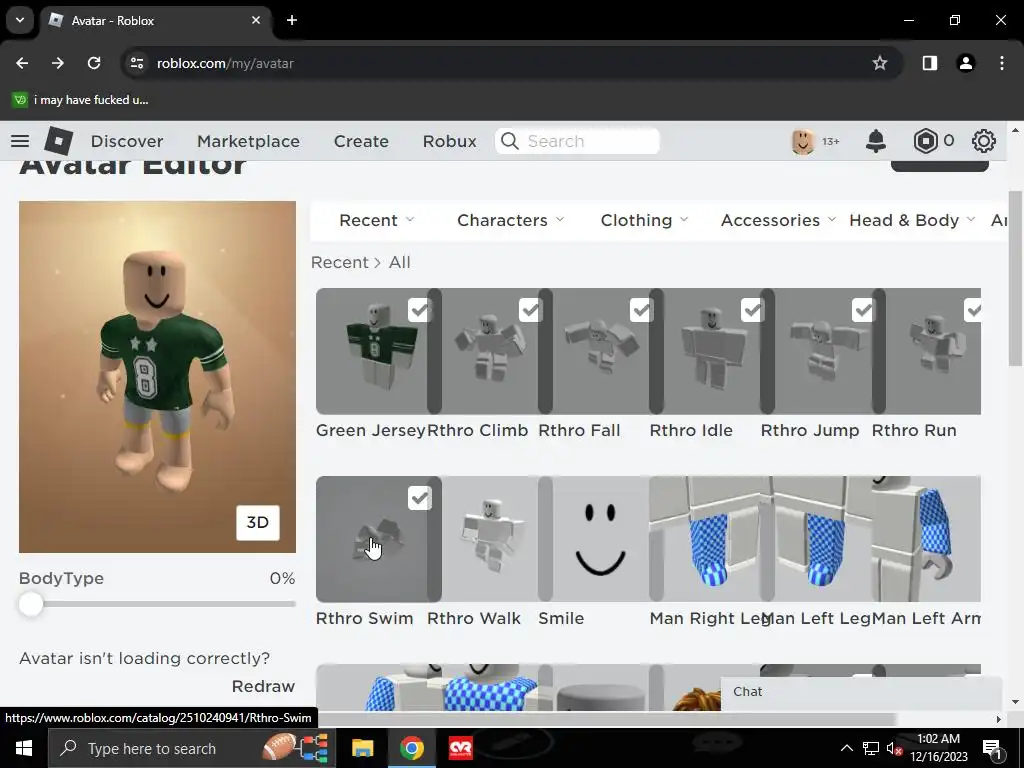Open the Discover page
This screenshot has height=768, width=1024.
point(127,141)
